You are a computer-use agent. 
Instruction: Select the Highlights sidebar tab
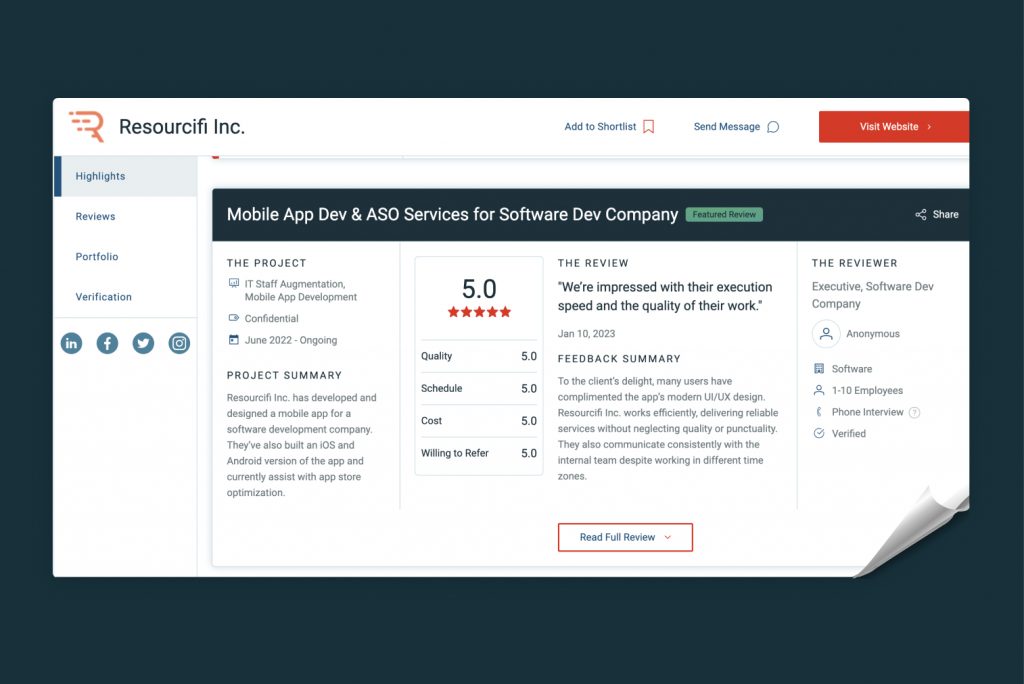pos(100,177)
